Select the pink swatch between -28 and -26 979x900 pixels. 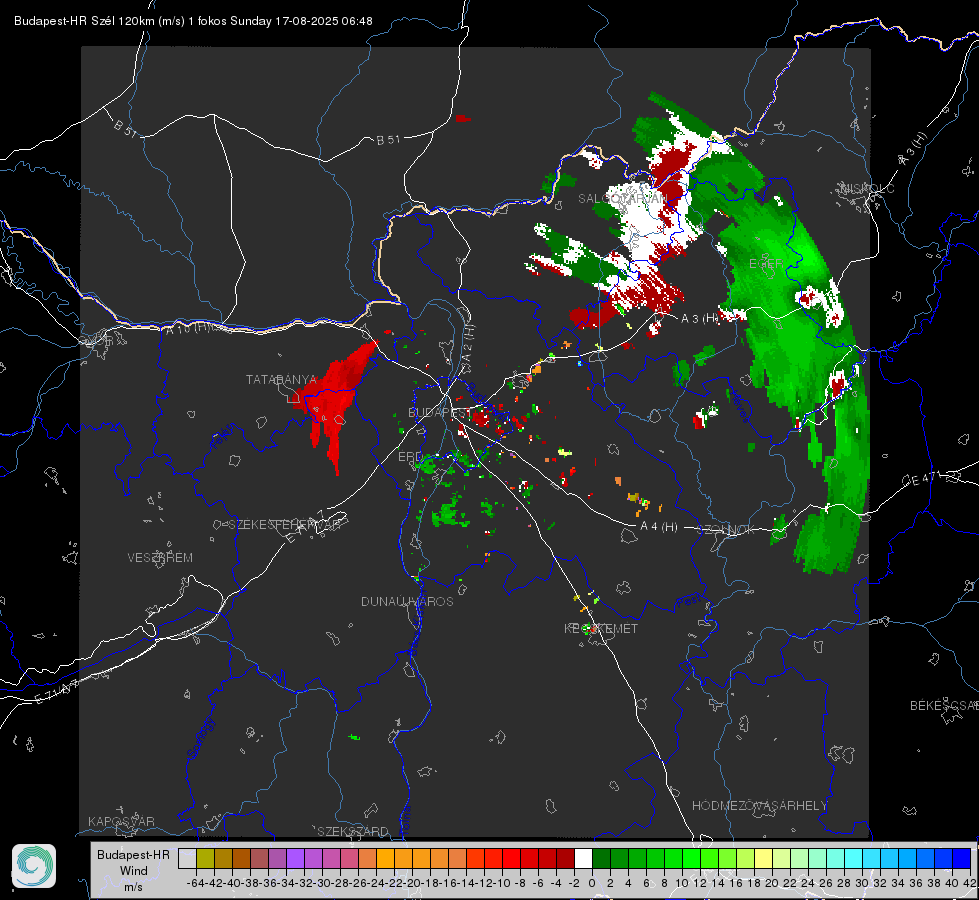pyautogui.click(x=348, y=858)
